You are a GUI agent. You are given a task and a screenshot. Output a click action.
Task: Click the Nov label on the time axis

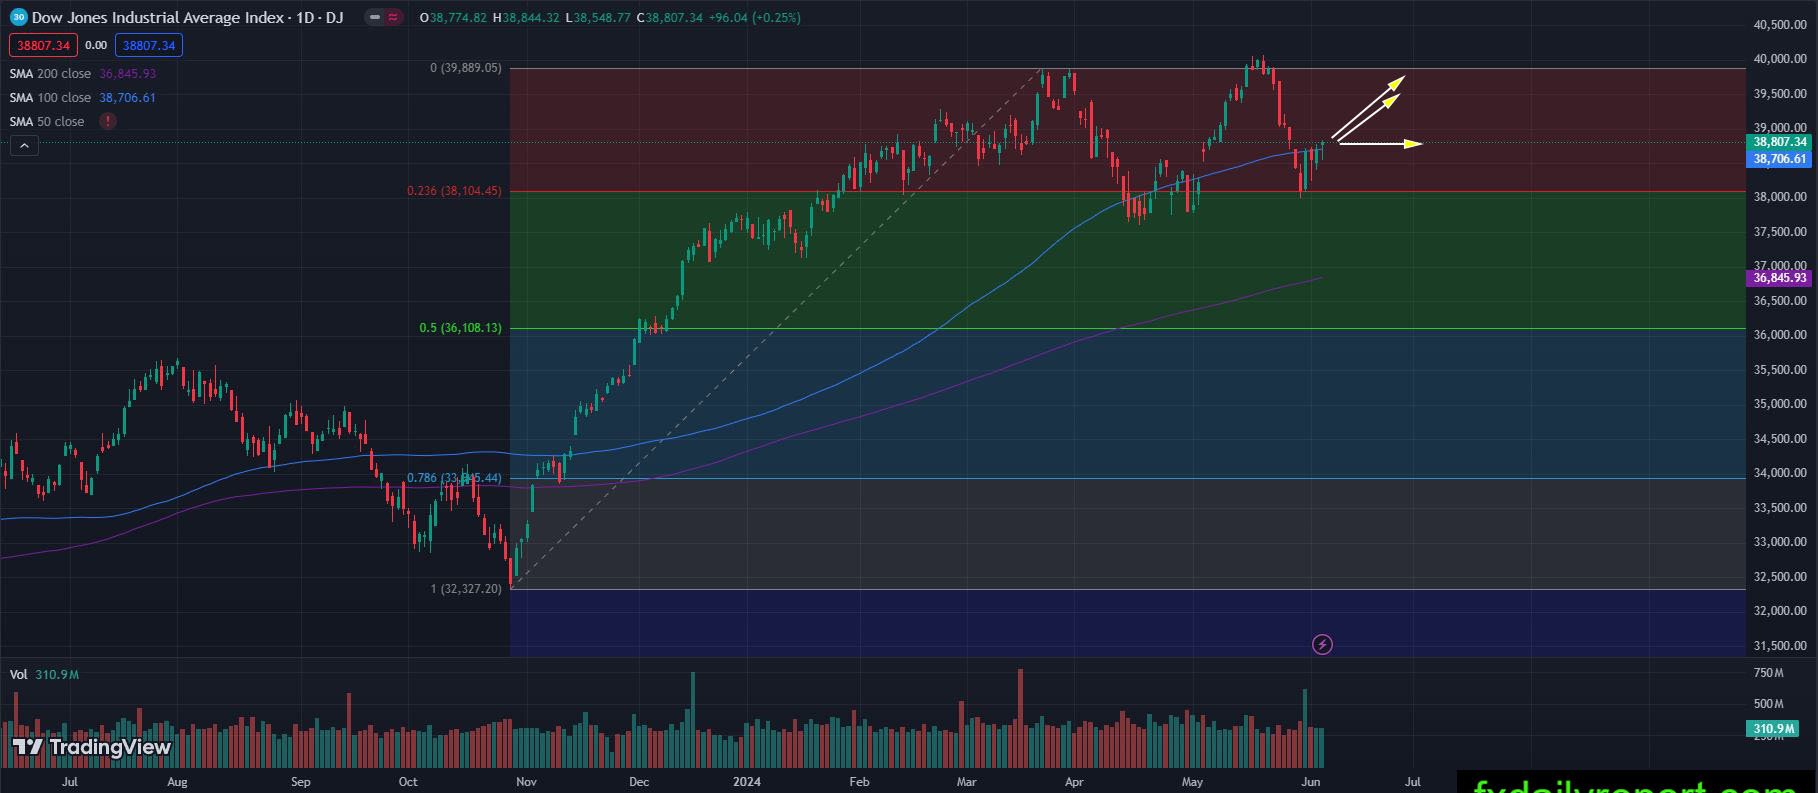click(526, 782)
